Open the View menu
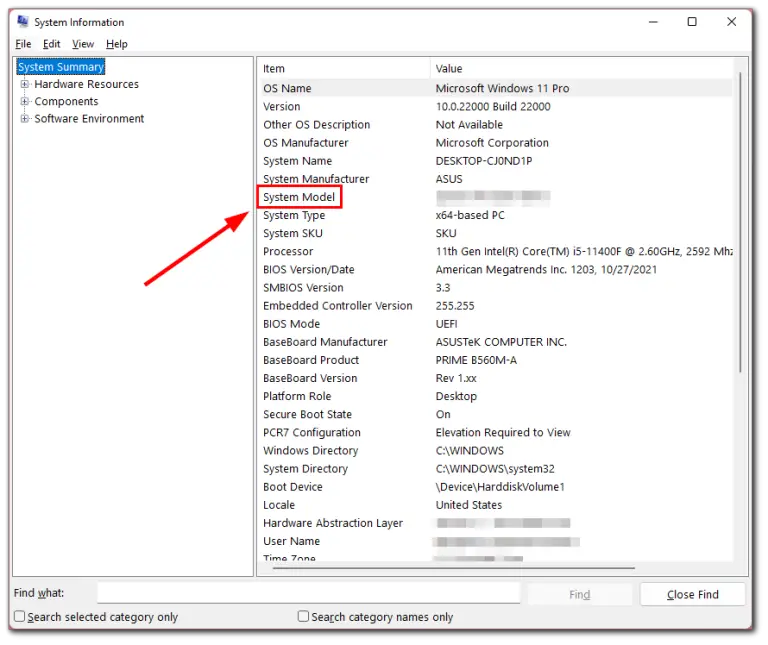 point(83,44)
